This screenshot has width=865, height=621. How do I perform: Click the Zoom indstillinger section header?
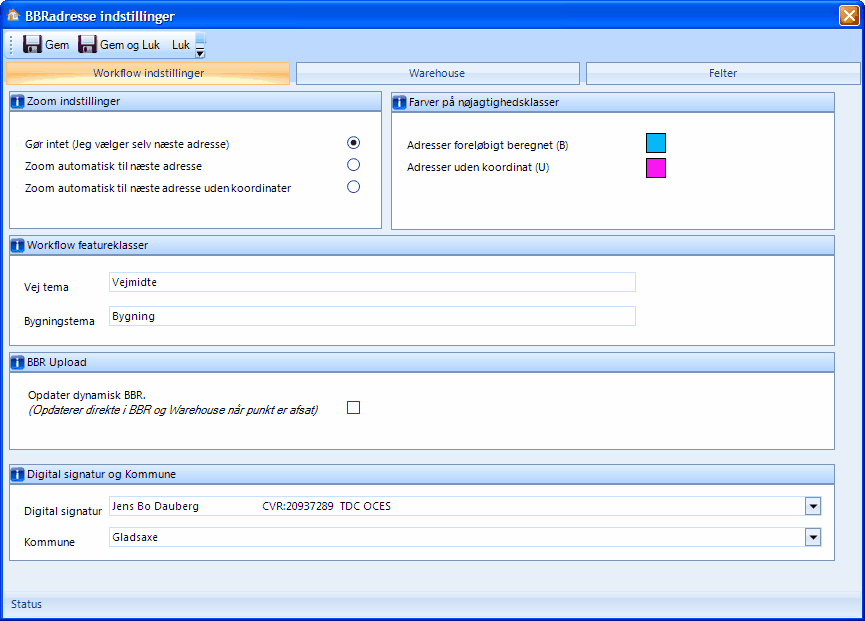(x=195, y=101)
